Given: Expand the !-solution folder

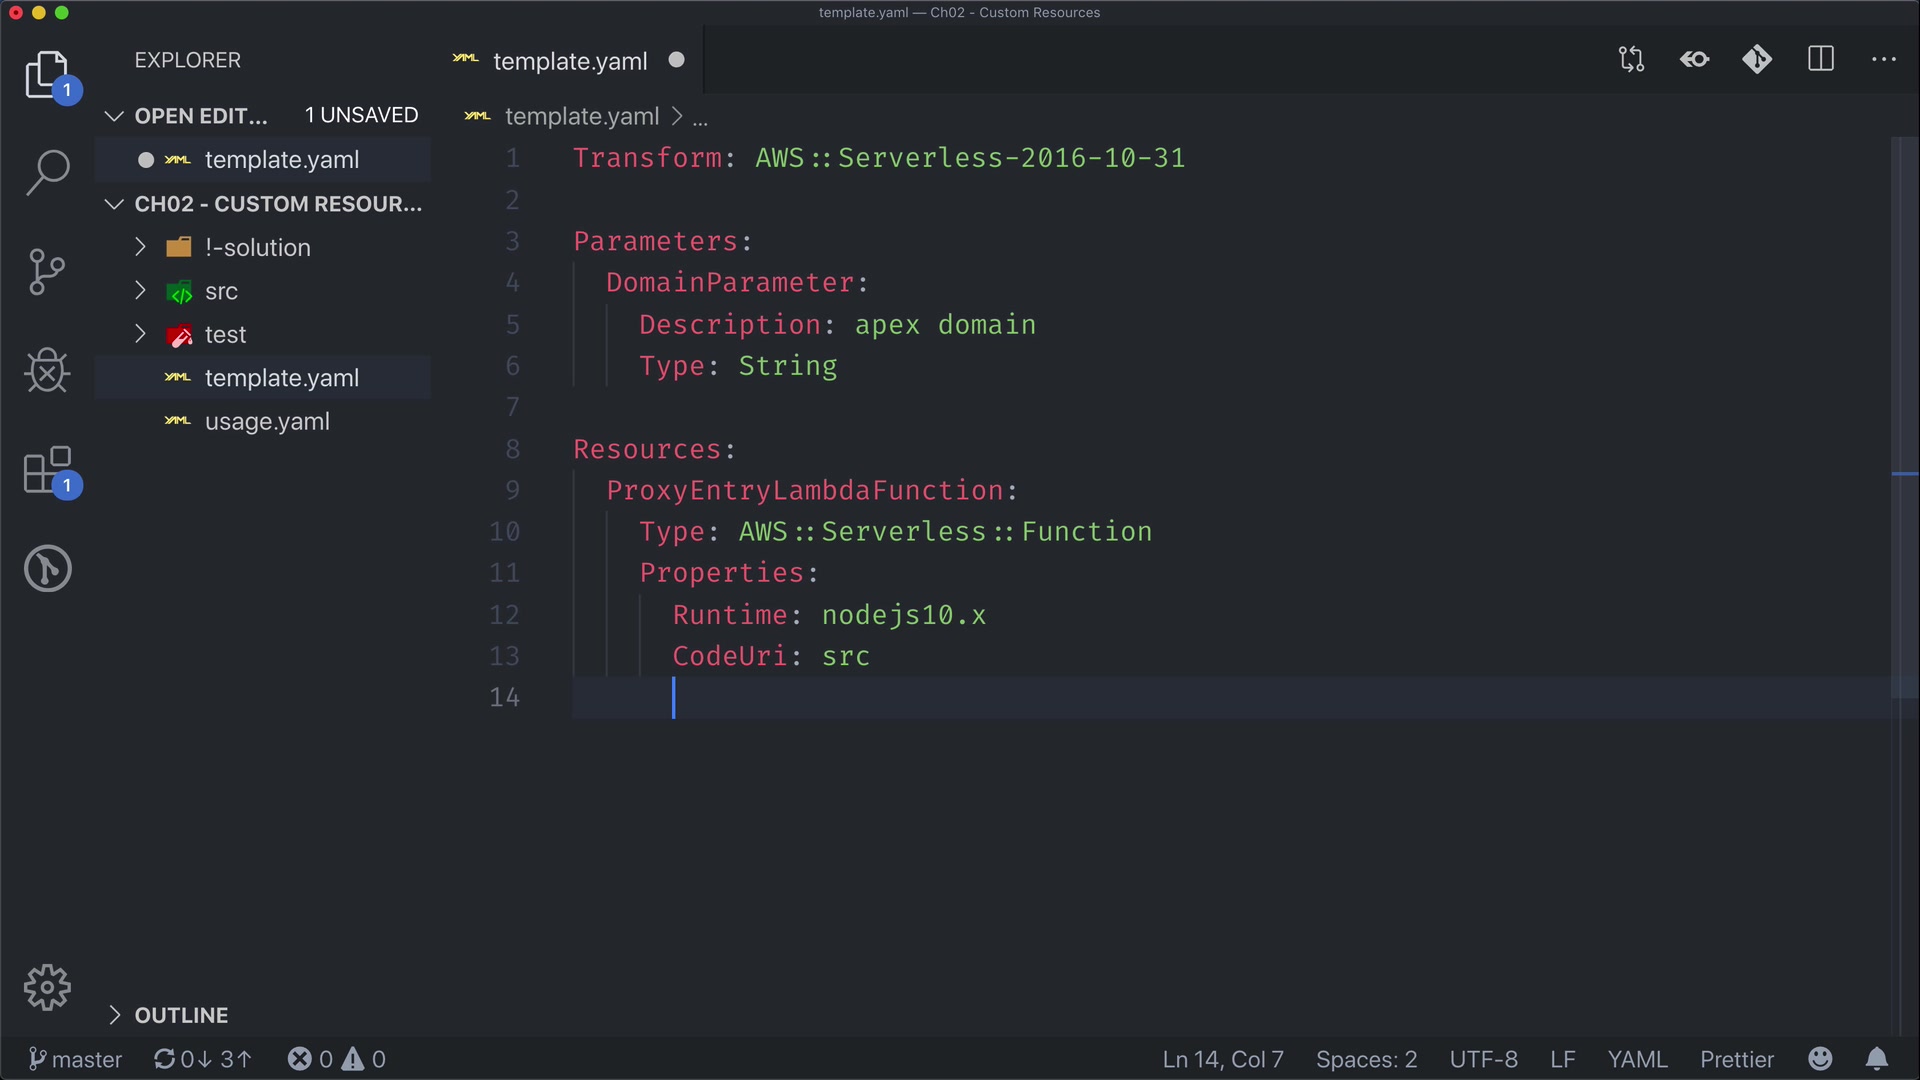Looking at the screenshot, I should click(x=258, y=247).
